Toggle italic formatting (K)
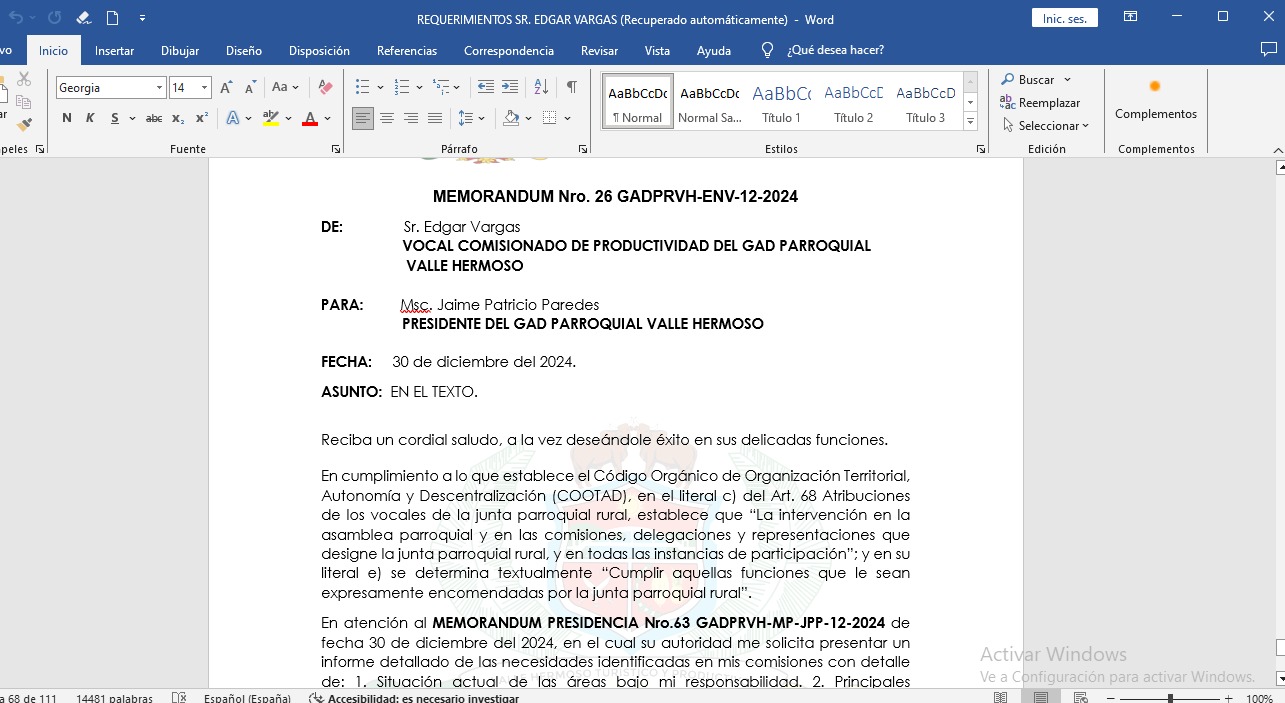 tap(90, 118)
